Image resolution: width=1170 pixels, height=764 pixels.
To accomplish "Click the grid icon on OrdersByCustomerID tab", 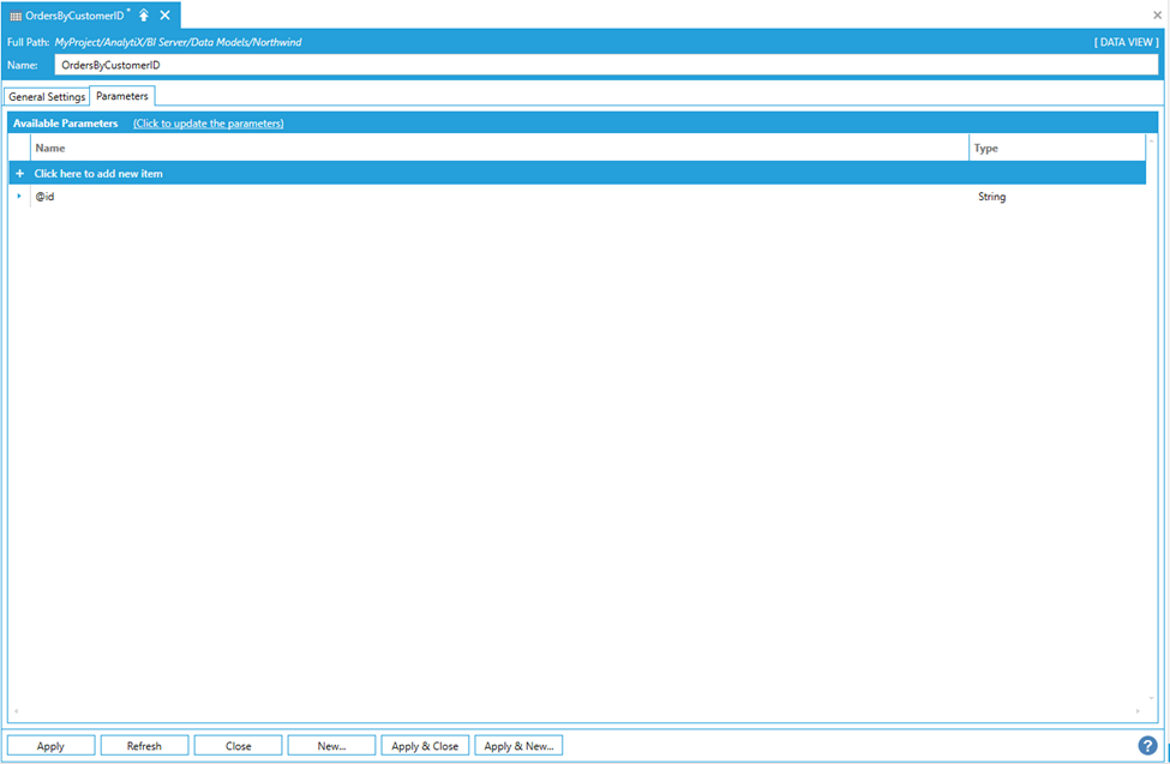I will point(15,16).
